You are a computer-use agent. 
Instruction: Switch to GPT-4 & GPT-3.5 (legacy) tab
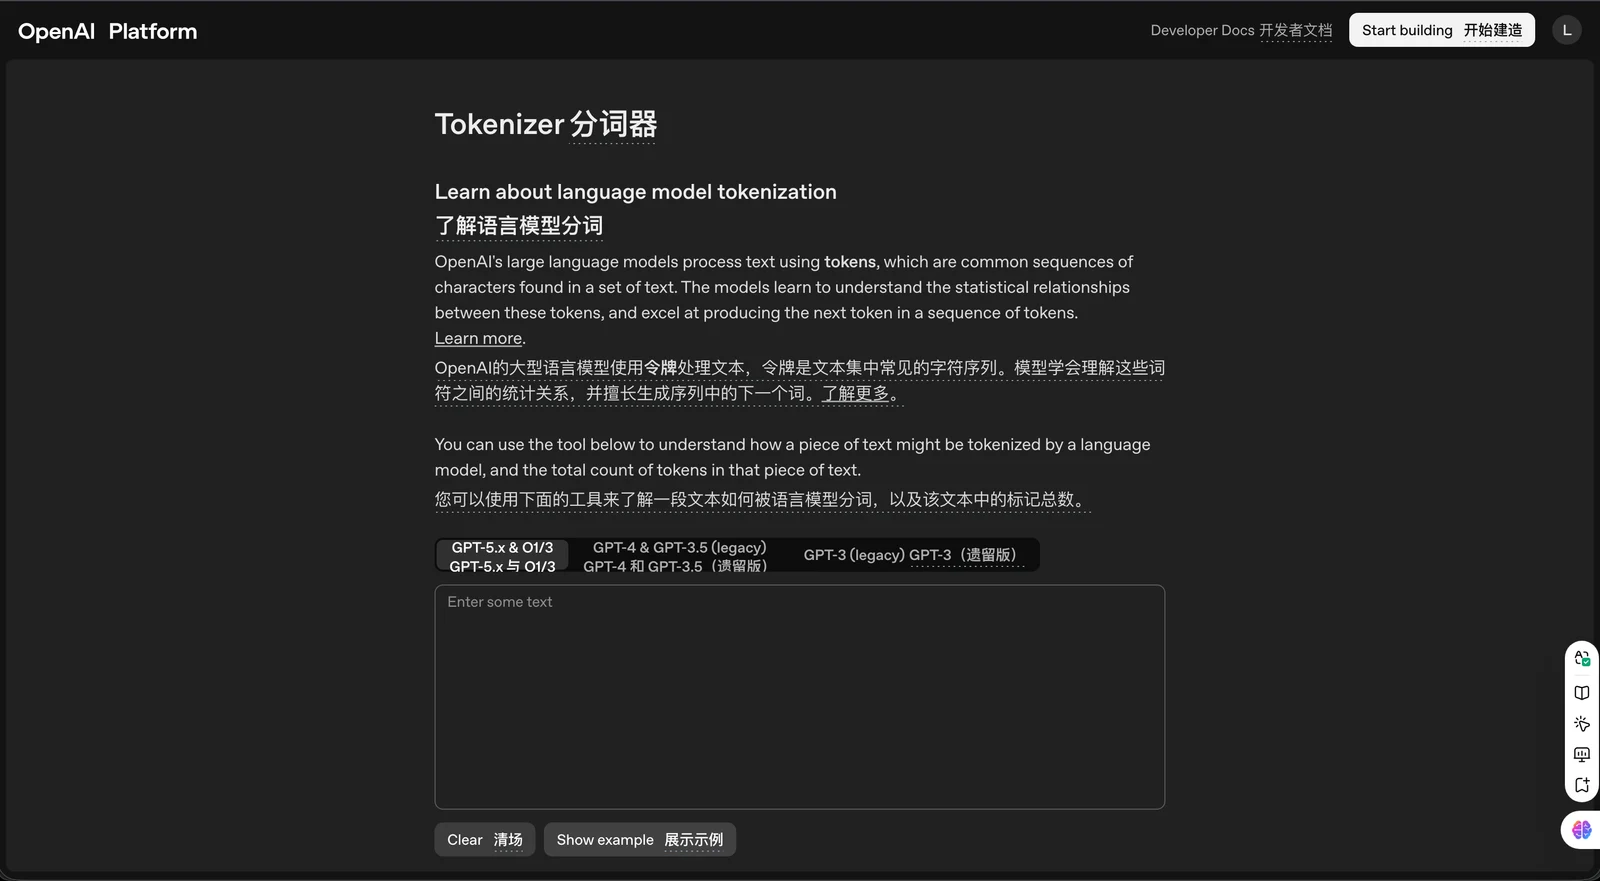(676, 556)
